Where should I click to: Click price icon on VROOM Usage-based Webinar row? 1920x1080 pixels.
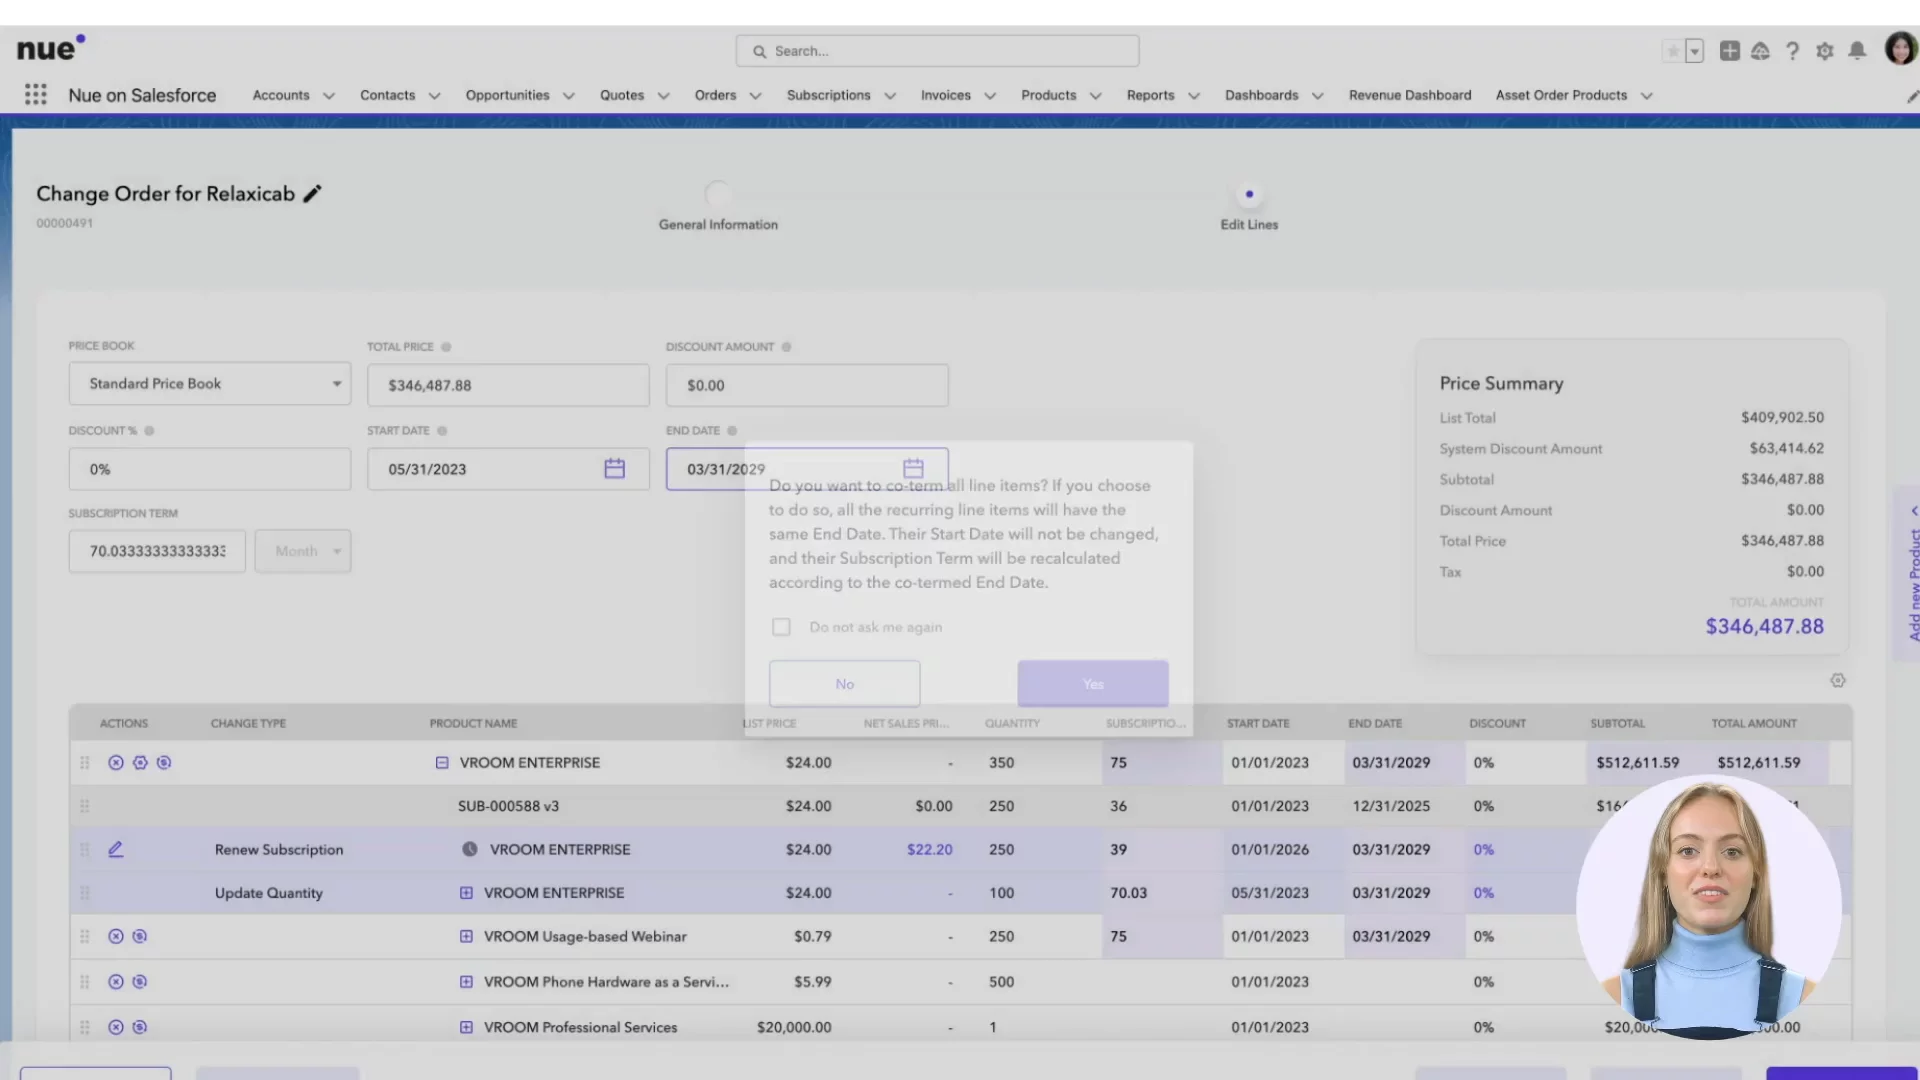(140, 937)
